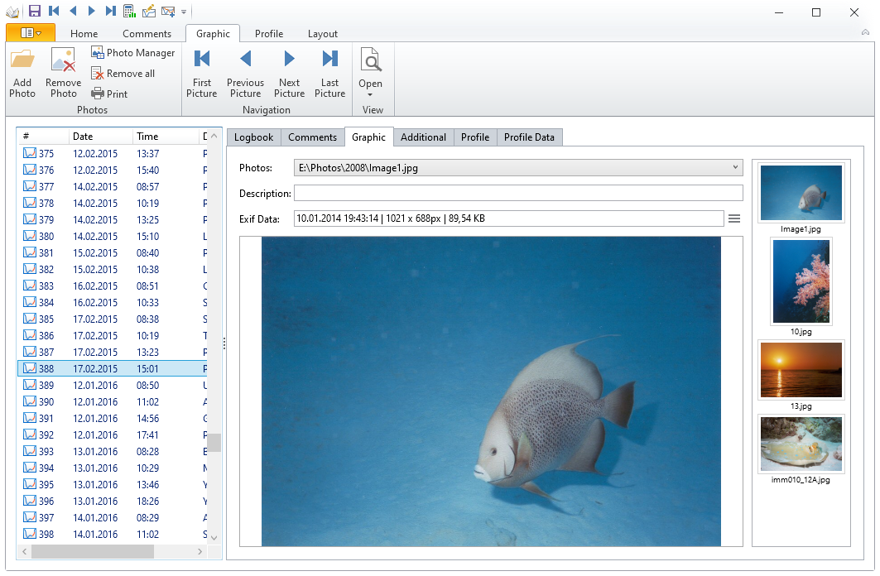880x576 pixels.
Task: Expand the Open view dropdown
Action: 370,94
